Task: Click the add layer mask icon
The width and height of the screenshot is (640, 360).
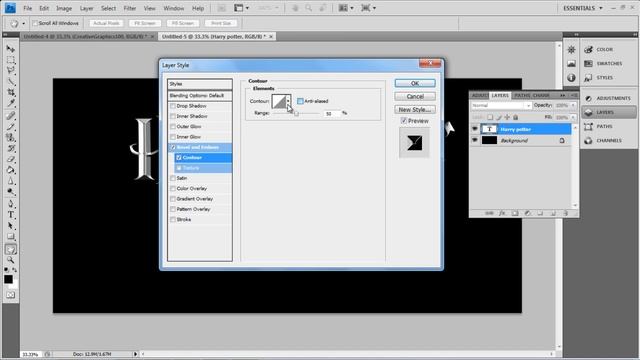Action: tap(515, 213)
